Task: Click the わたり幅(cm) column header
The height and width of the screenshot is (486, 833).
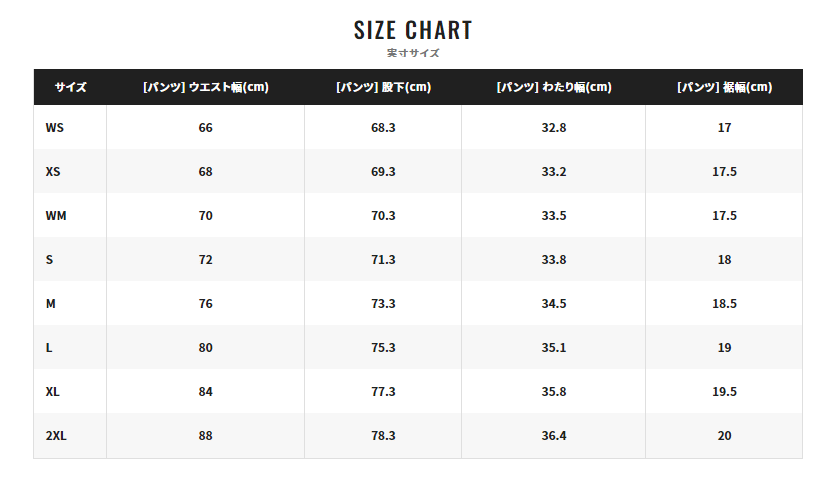Action: point(554,87)
